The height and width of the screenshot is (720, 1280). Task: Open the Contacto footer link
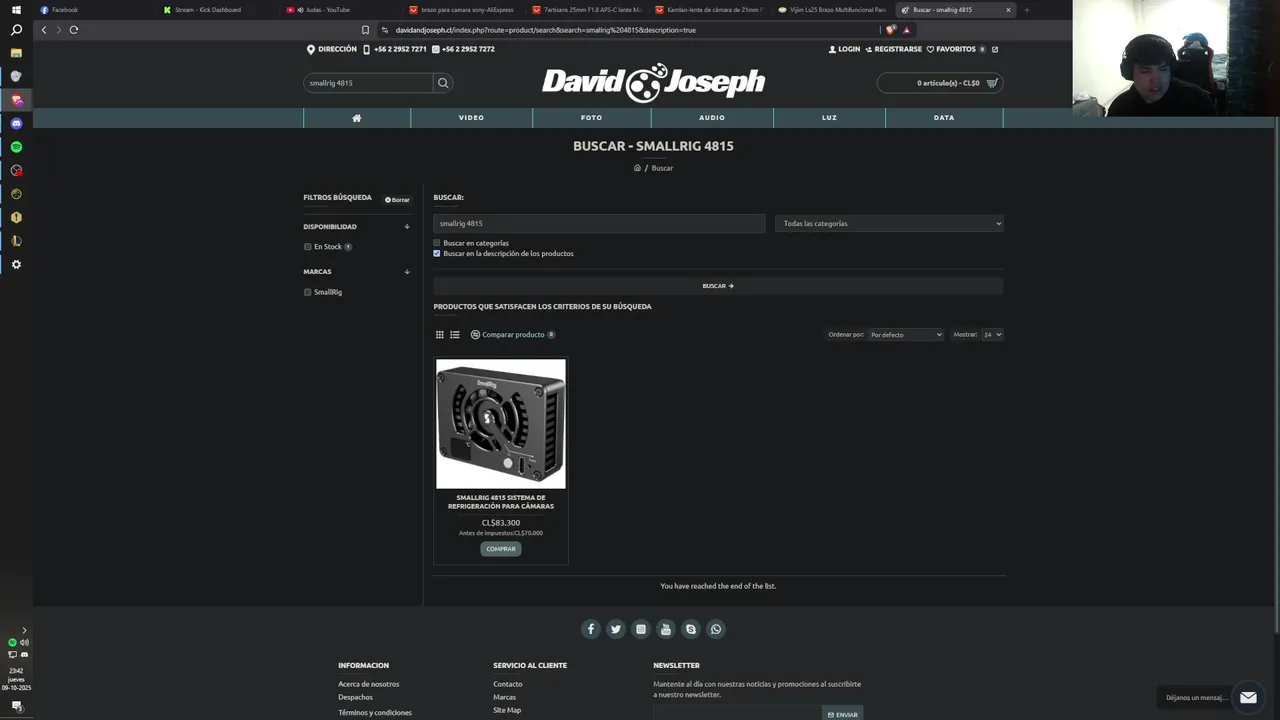[x=508, y=684]
